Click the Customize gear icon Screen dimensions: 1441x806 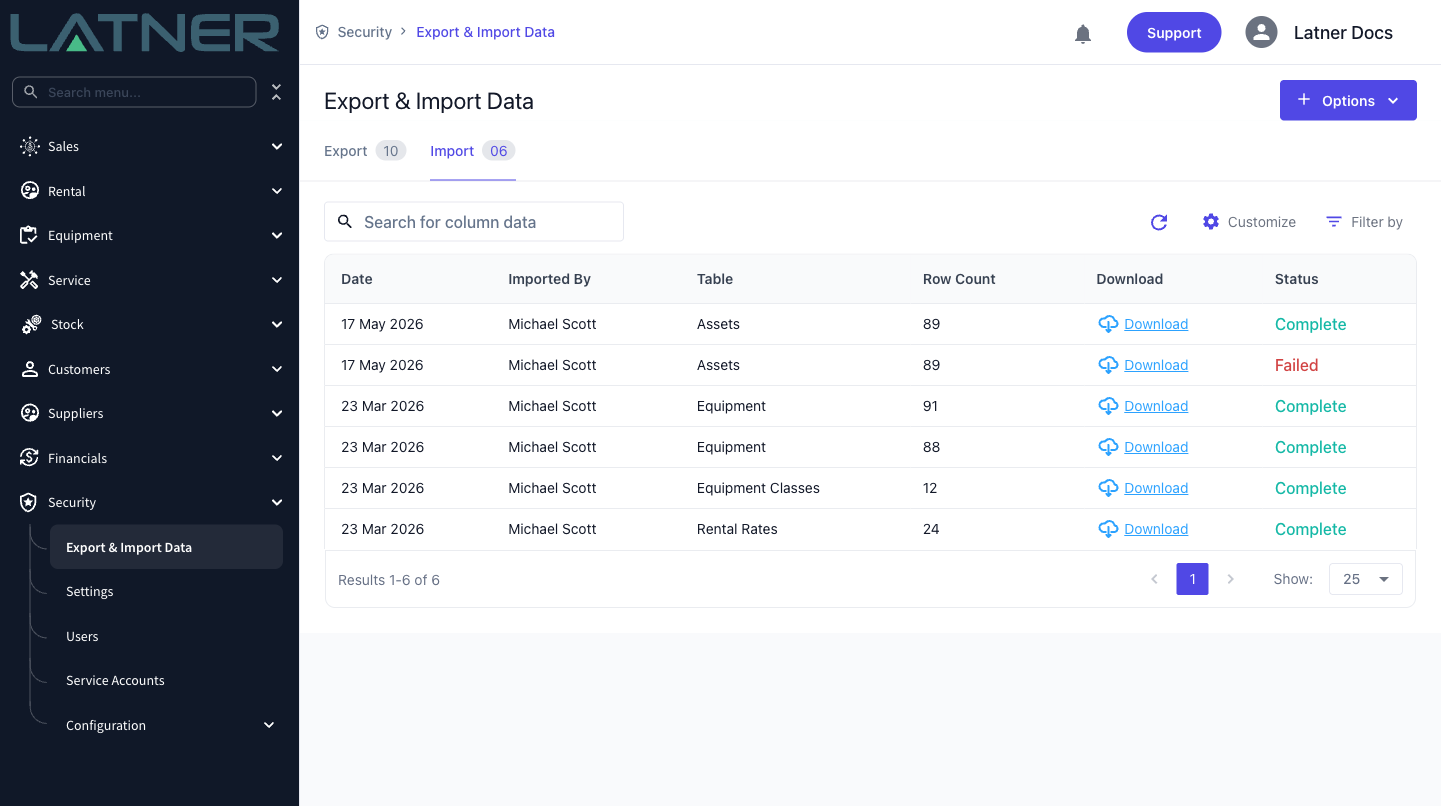click(x=1211, y=222)
